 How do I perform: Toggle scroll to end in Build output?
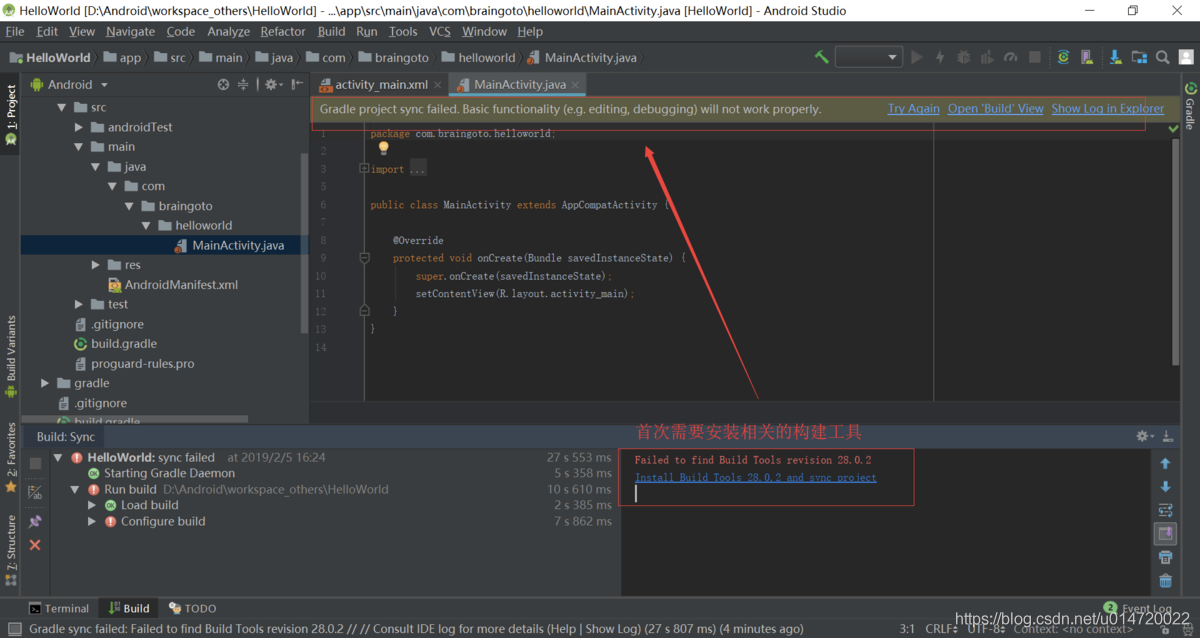(1165, 534)
